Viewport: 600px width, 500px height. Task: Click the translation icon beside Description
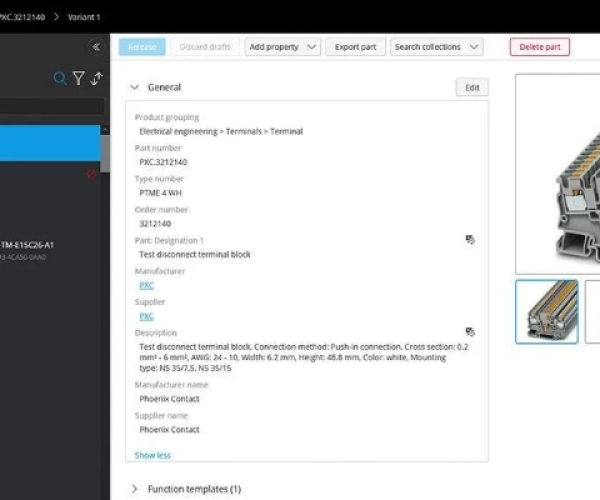click(x=470, y=332)
